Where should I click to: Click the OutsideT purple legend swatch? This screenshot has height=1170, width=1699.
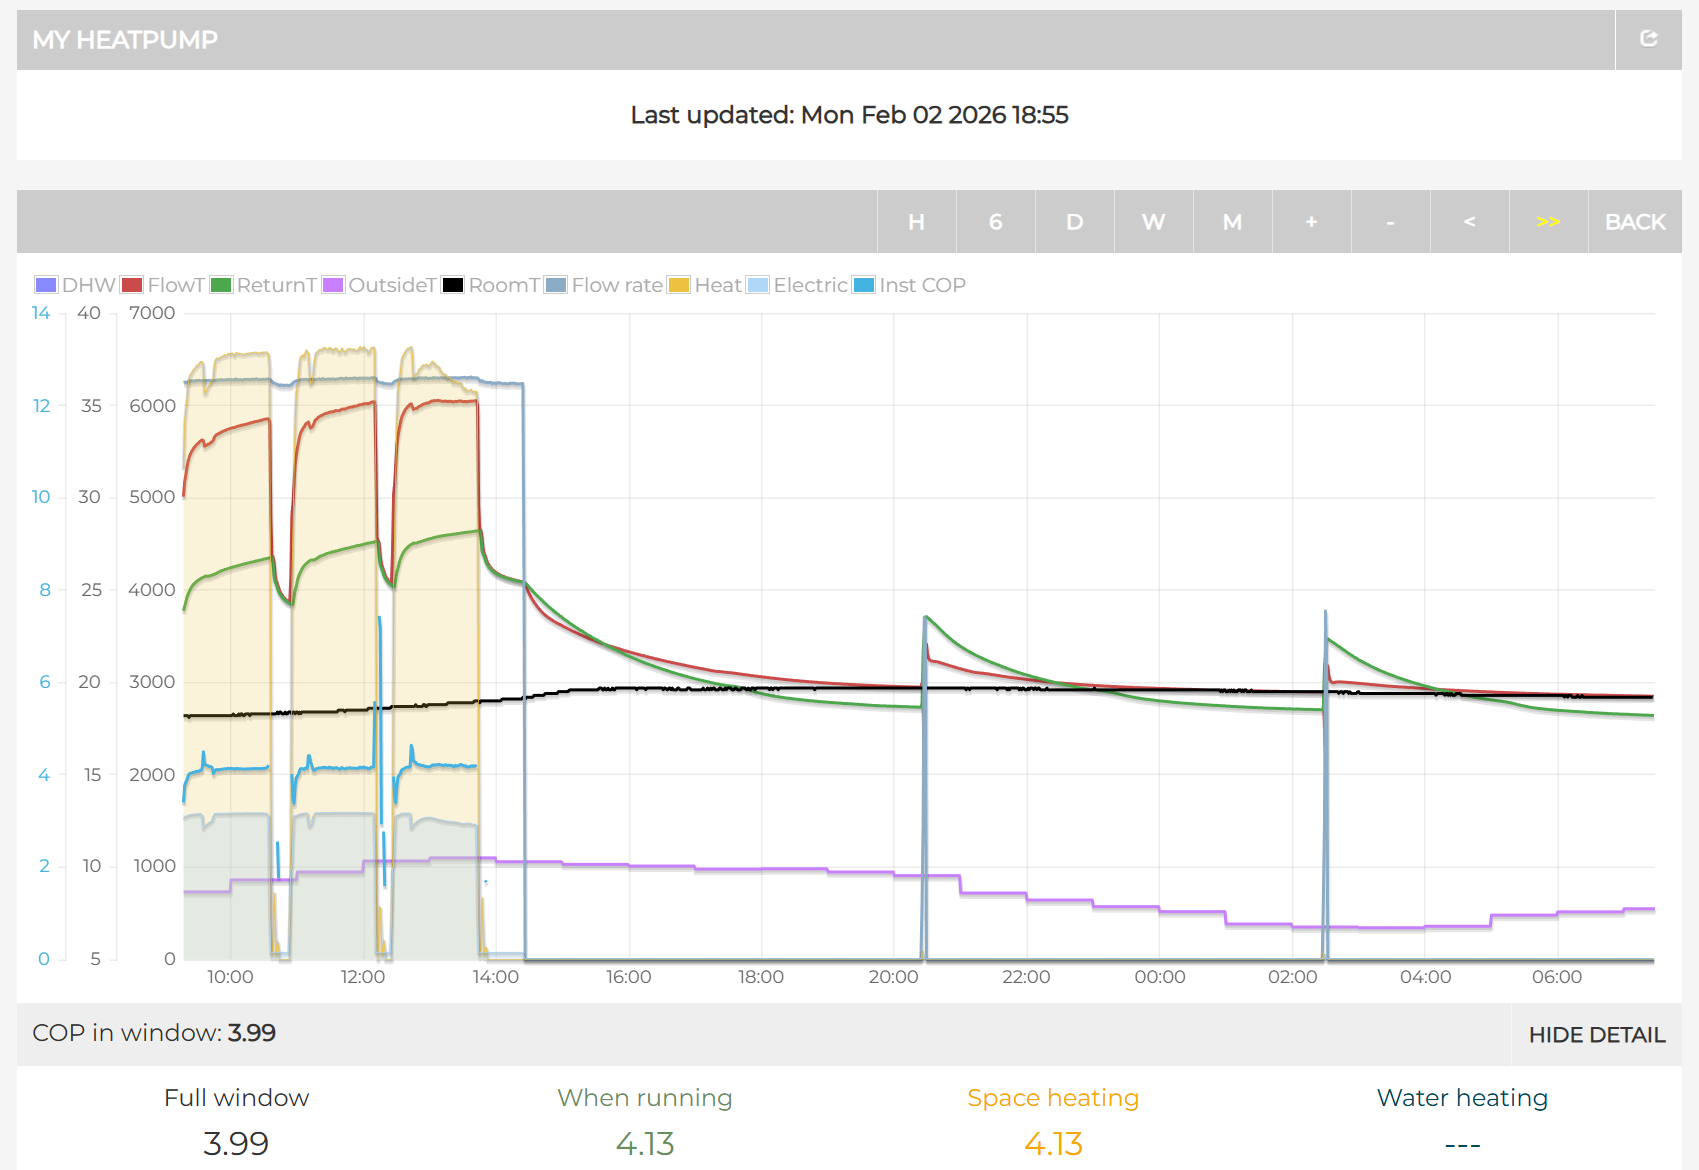333,285
